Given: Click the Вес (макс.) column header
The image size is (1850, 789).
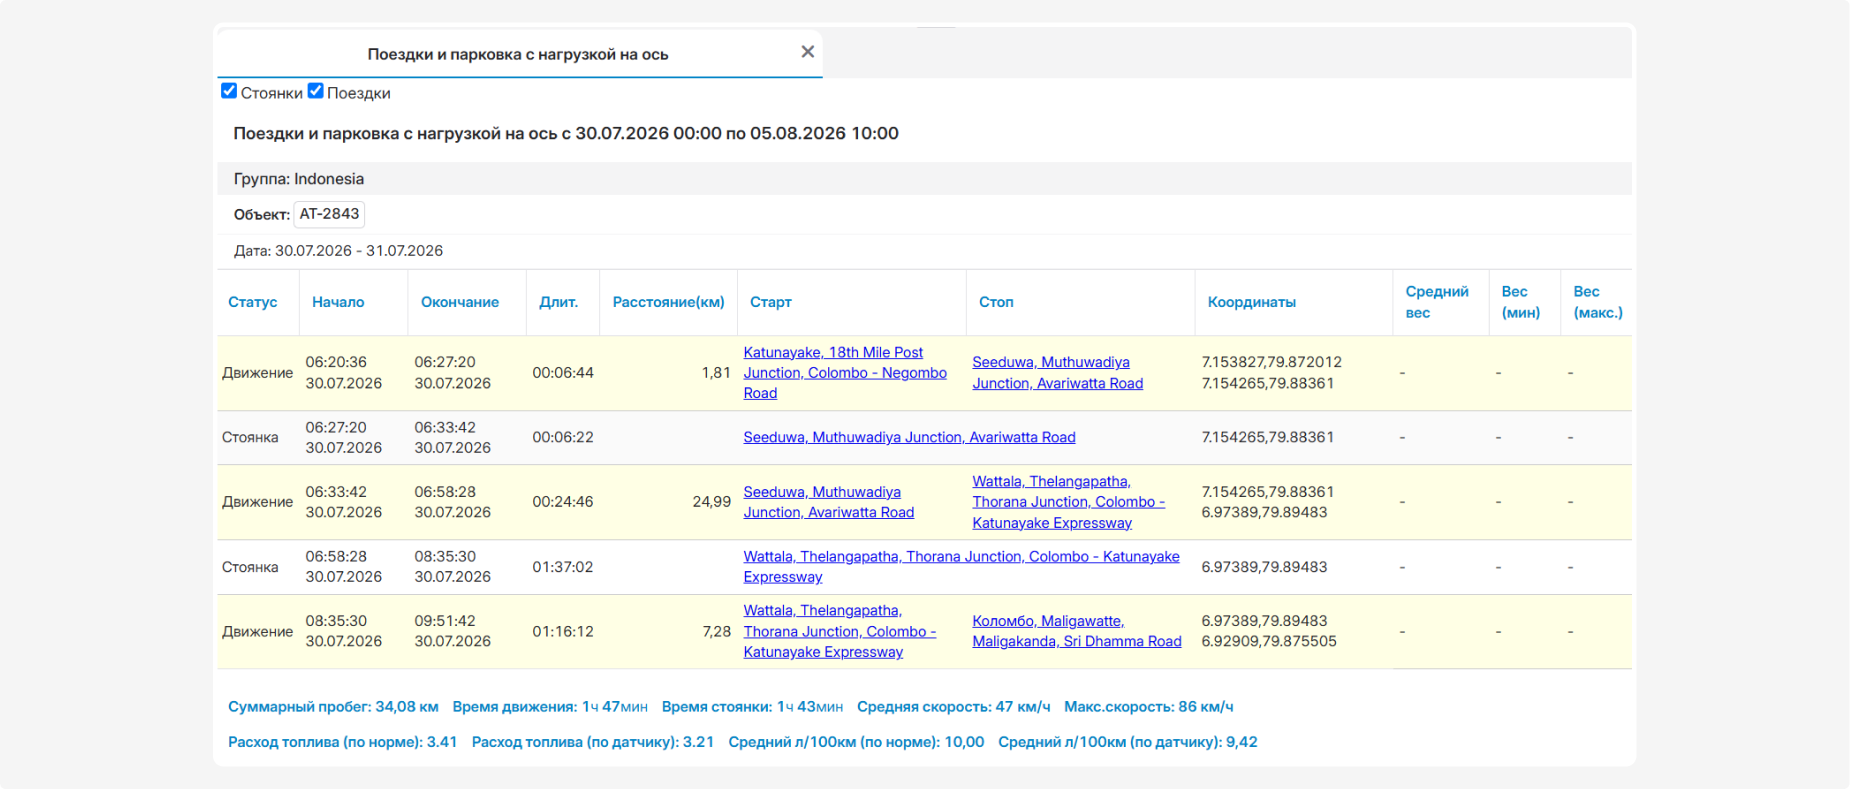Looking at the screenshot, I should pyautogui.click(x=1598, y=302).
